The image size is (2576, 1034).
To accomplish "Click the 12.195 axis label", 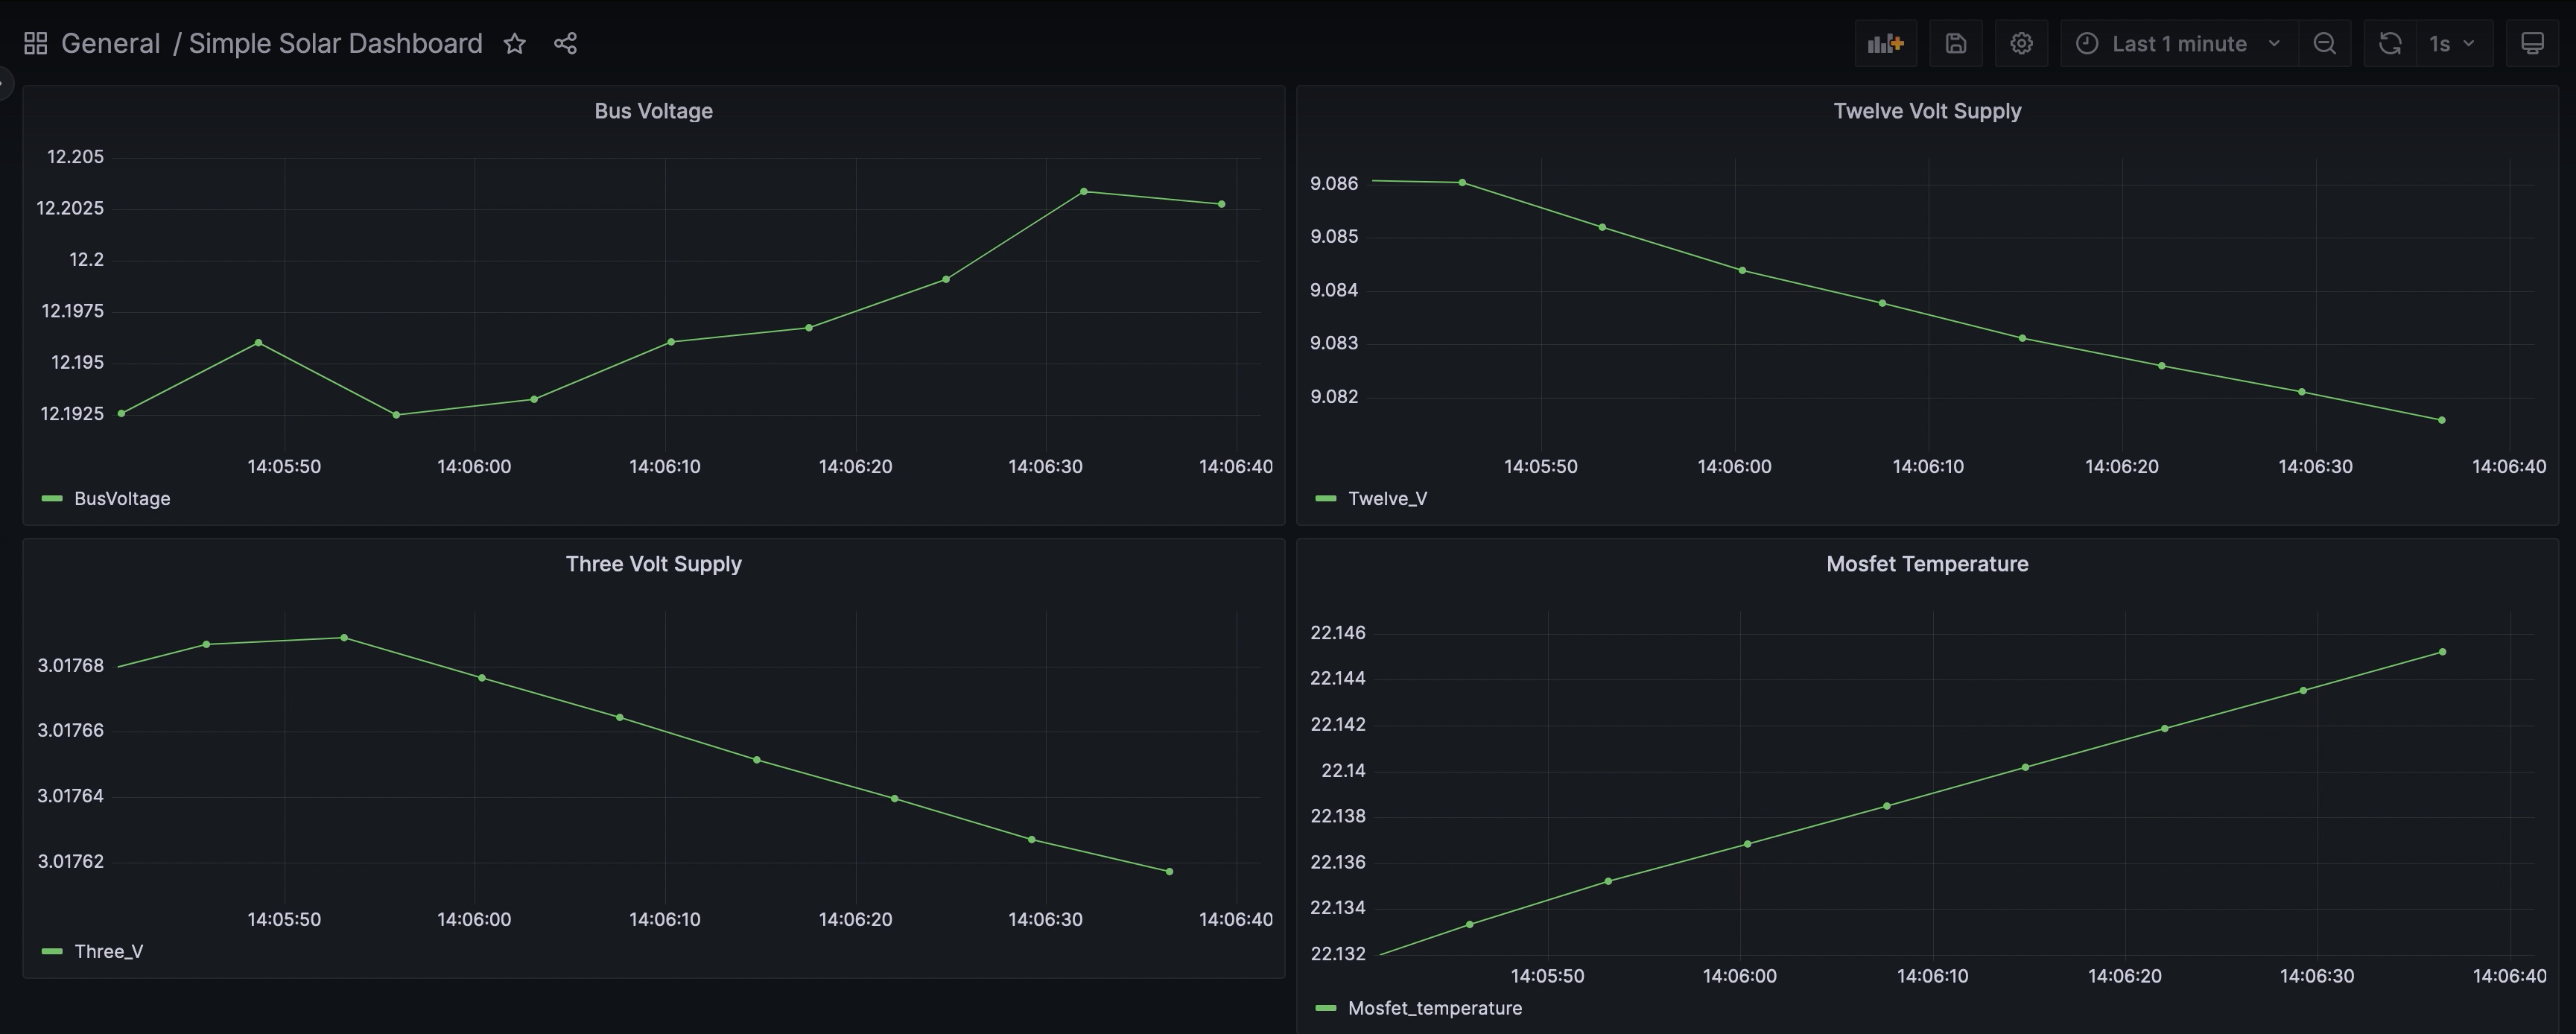I will click(77, 362).
